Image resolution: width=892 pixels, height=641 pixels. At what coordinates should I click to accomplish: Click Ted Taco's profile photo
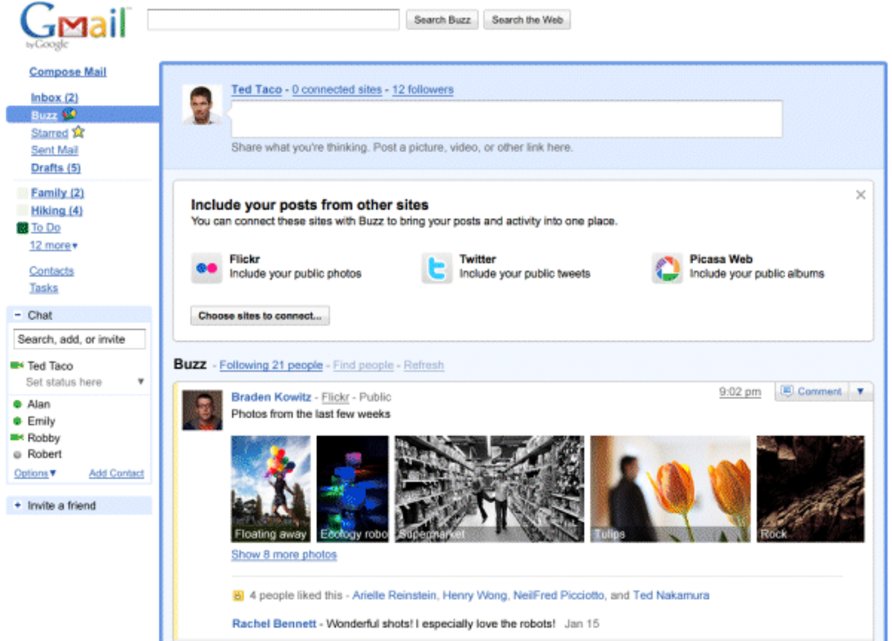pyautogui.click(x=202, y=105)
